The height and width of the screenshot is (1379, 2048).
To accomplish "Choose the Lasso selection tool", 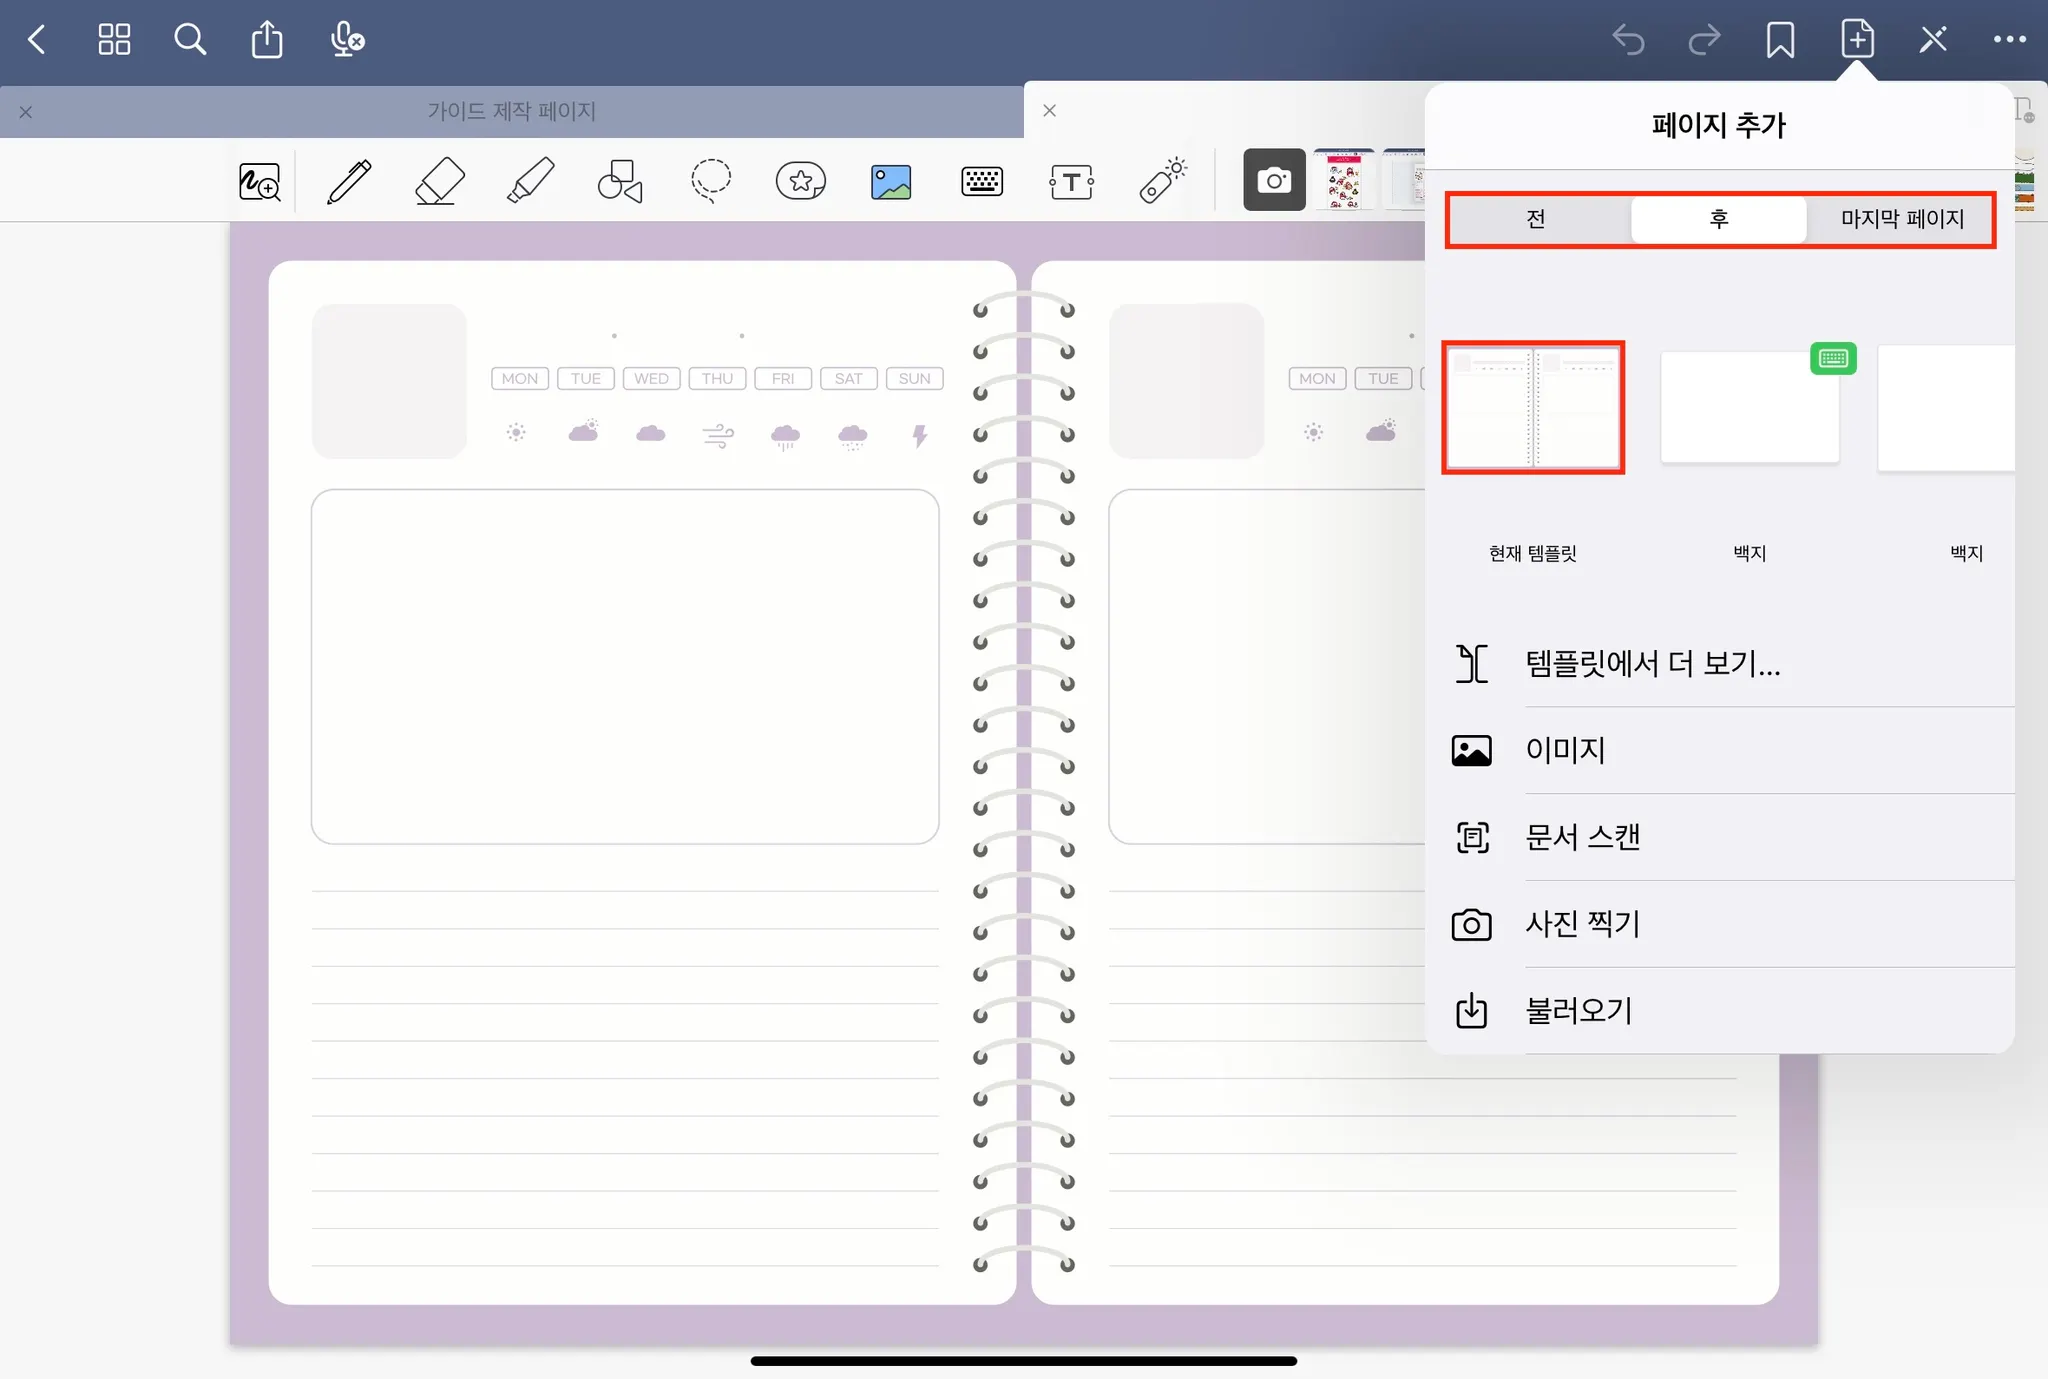I will pyautogui.click(x=710, y=182).
